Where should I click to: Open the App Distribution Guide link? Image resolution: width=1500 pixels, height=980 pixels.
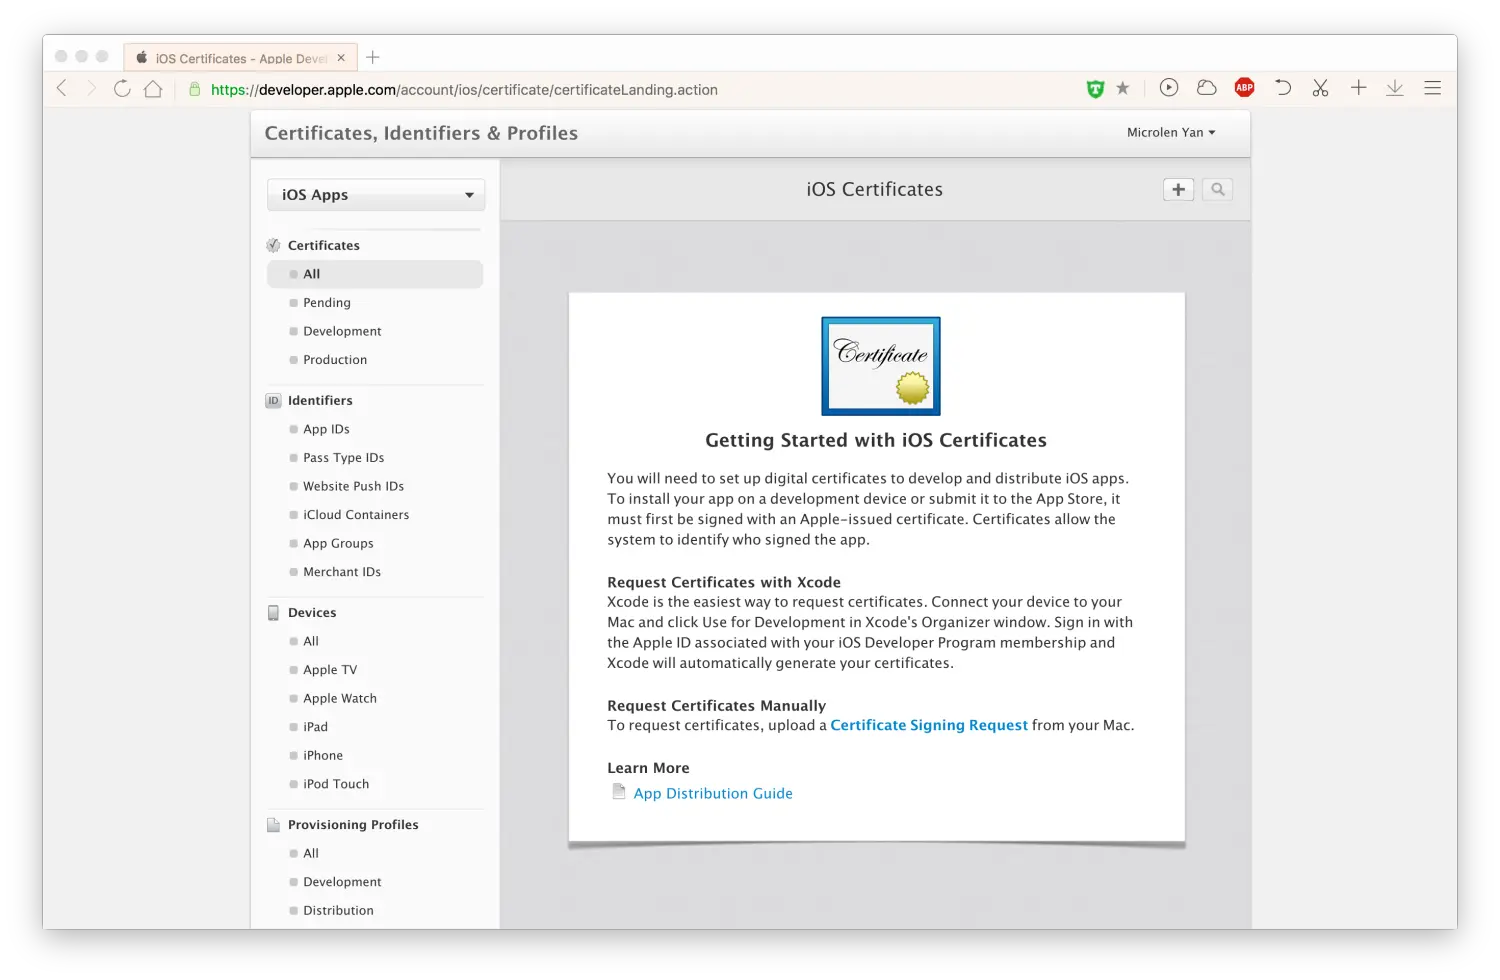tap(713, 793)
